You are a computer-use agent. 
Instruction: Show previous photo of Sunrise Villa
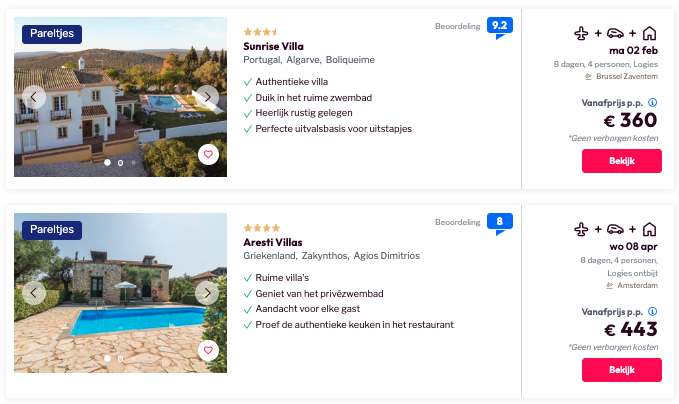point(35,97)
